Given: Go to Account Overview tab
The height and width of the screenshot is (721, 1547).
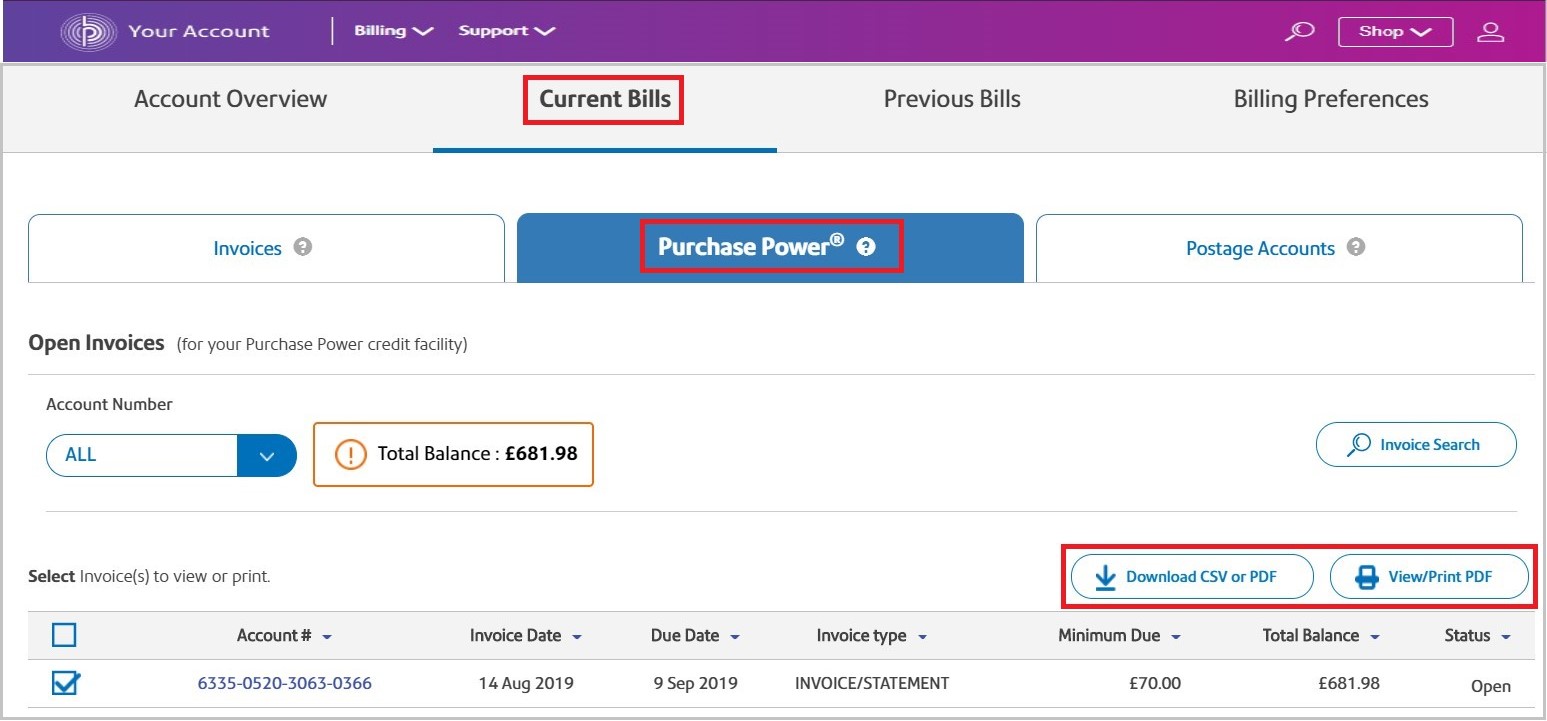Looking at the screenshot, I should (231, 99).
